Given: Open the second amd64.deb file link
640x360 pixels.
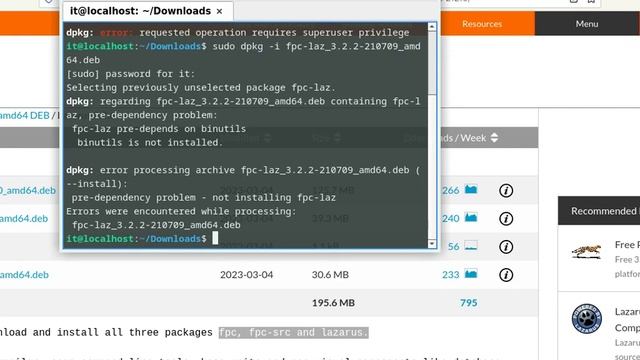Looking at the screenshot, I should pyautogui.click(x=24, y=218).
